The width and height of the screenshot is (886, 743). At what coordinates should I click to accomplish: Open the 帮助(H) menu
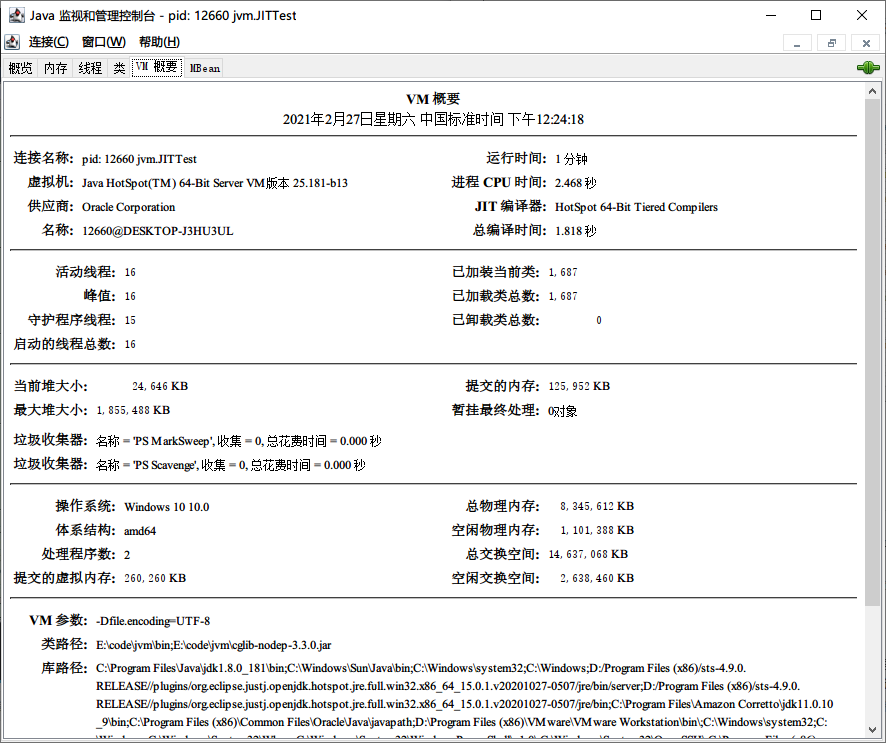pyautogui.click(x=159, y=42)
